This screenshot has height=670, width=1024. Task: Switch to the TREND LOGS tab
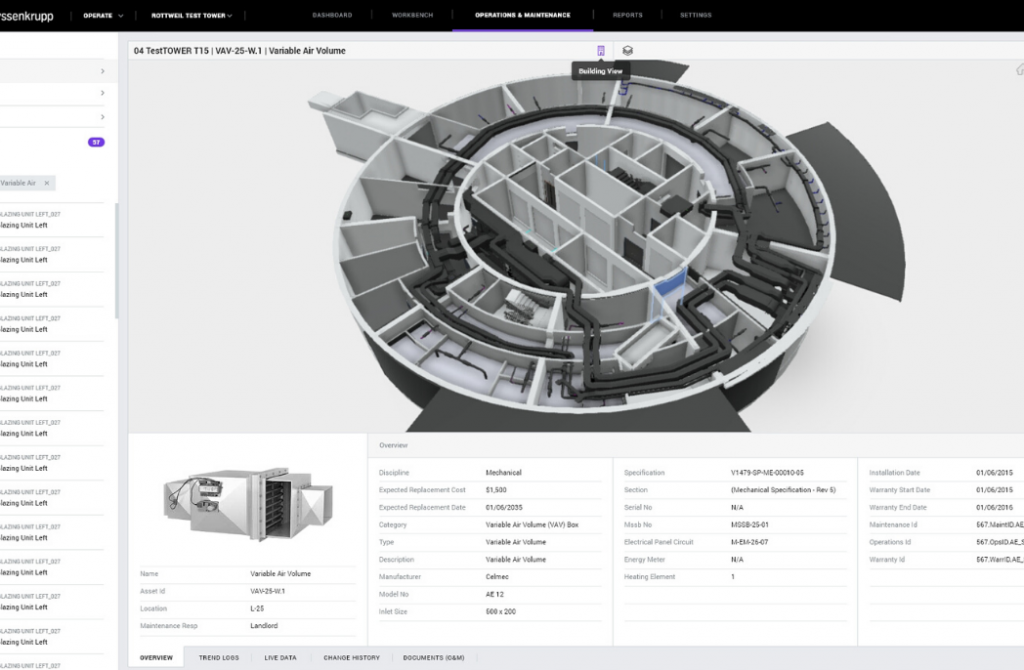(219, 658)
